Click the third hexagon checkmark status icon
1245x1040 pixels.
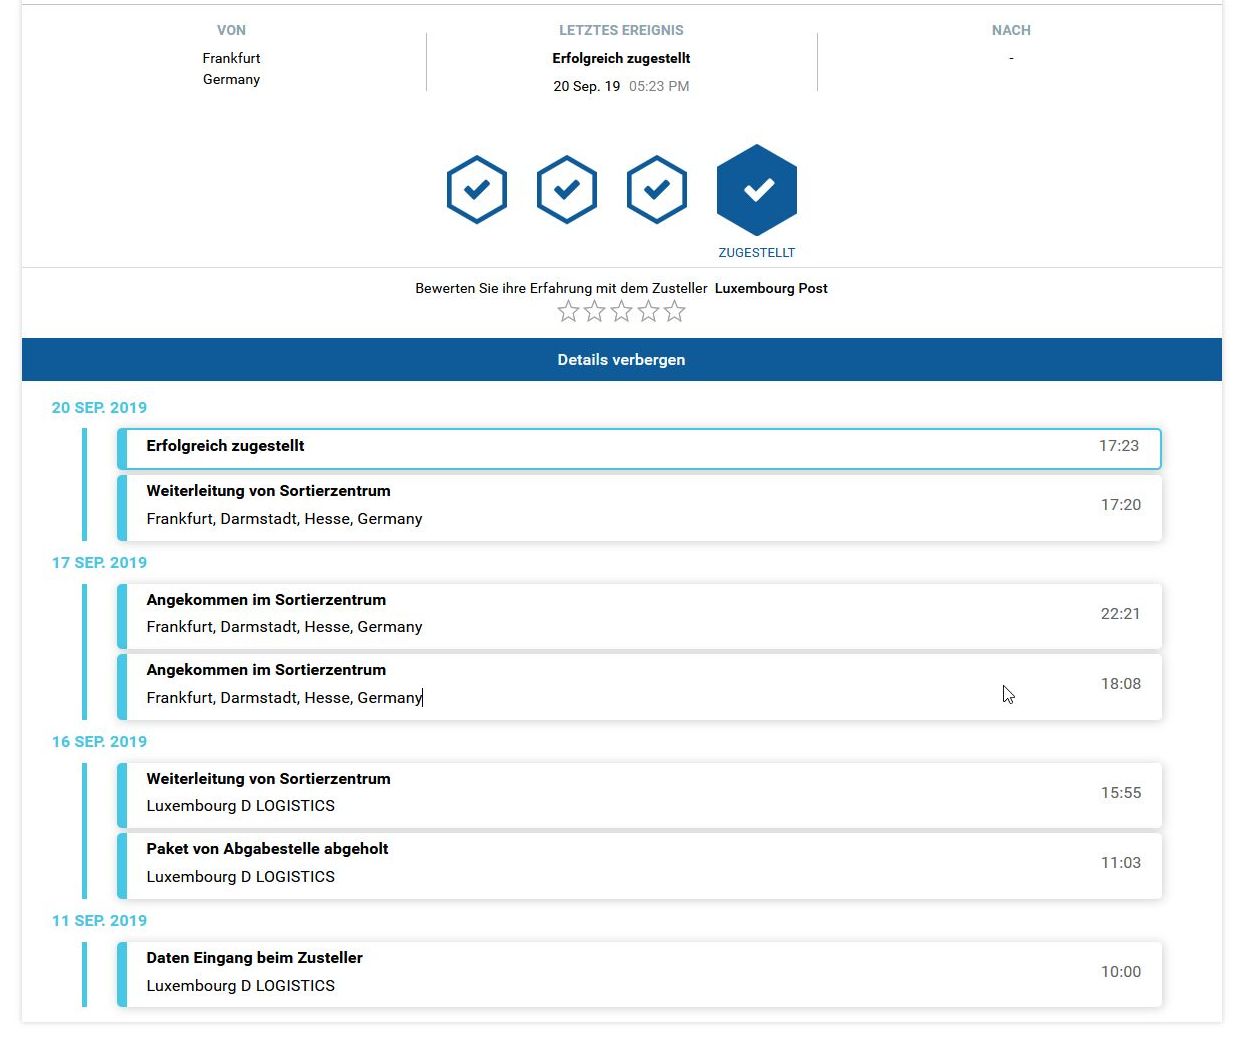tap(657, 189)
